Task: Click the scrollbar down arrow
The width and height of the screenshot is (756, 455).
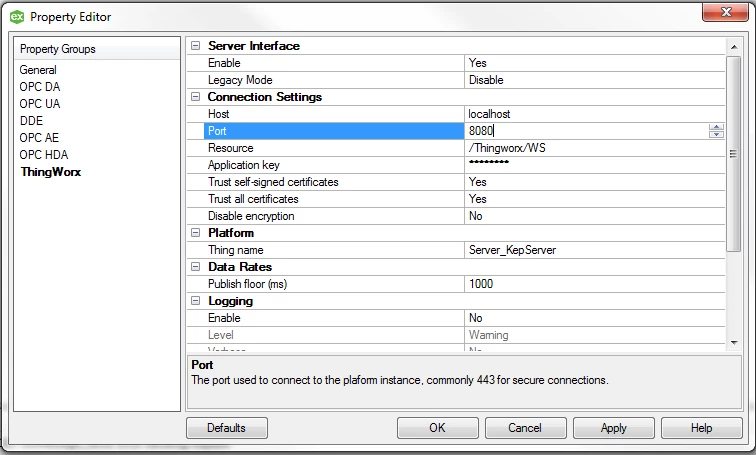Action: 734,343
